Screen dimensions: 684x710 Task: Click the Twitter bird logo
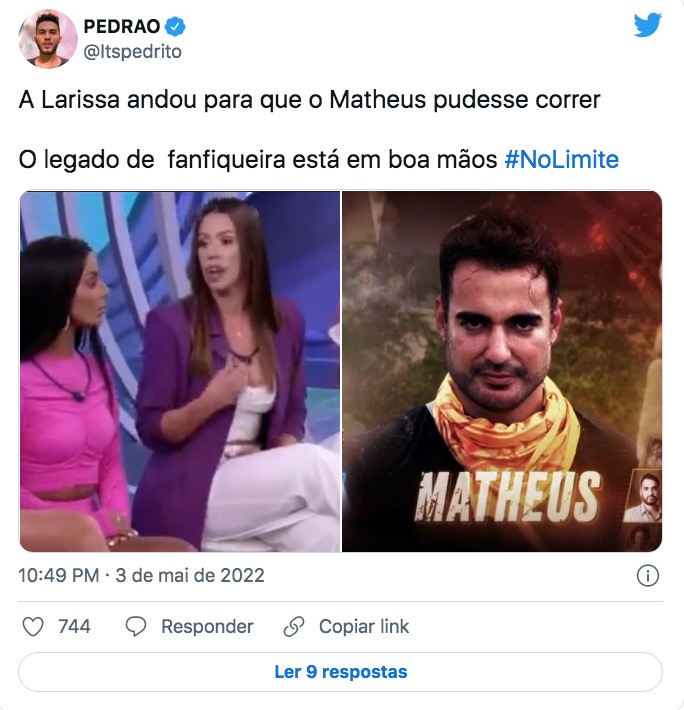tap(647, 25)
